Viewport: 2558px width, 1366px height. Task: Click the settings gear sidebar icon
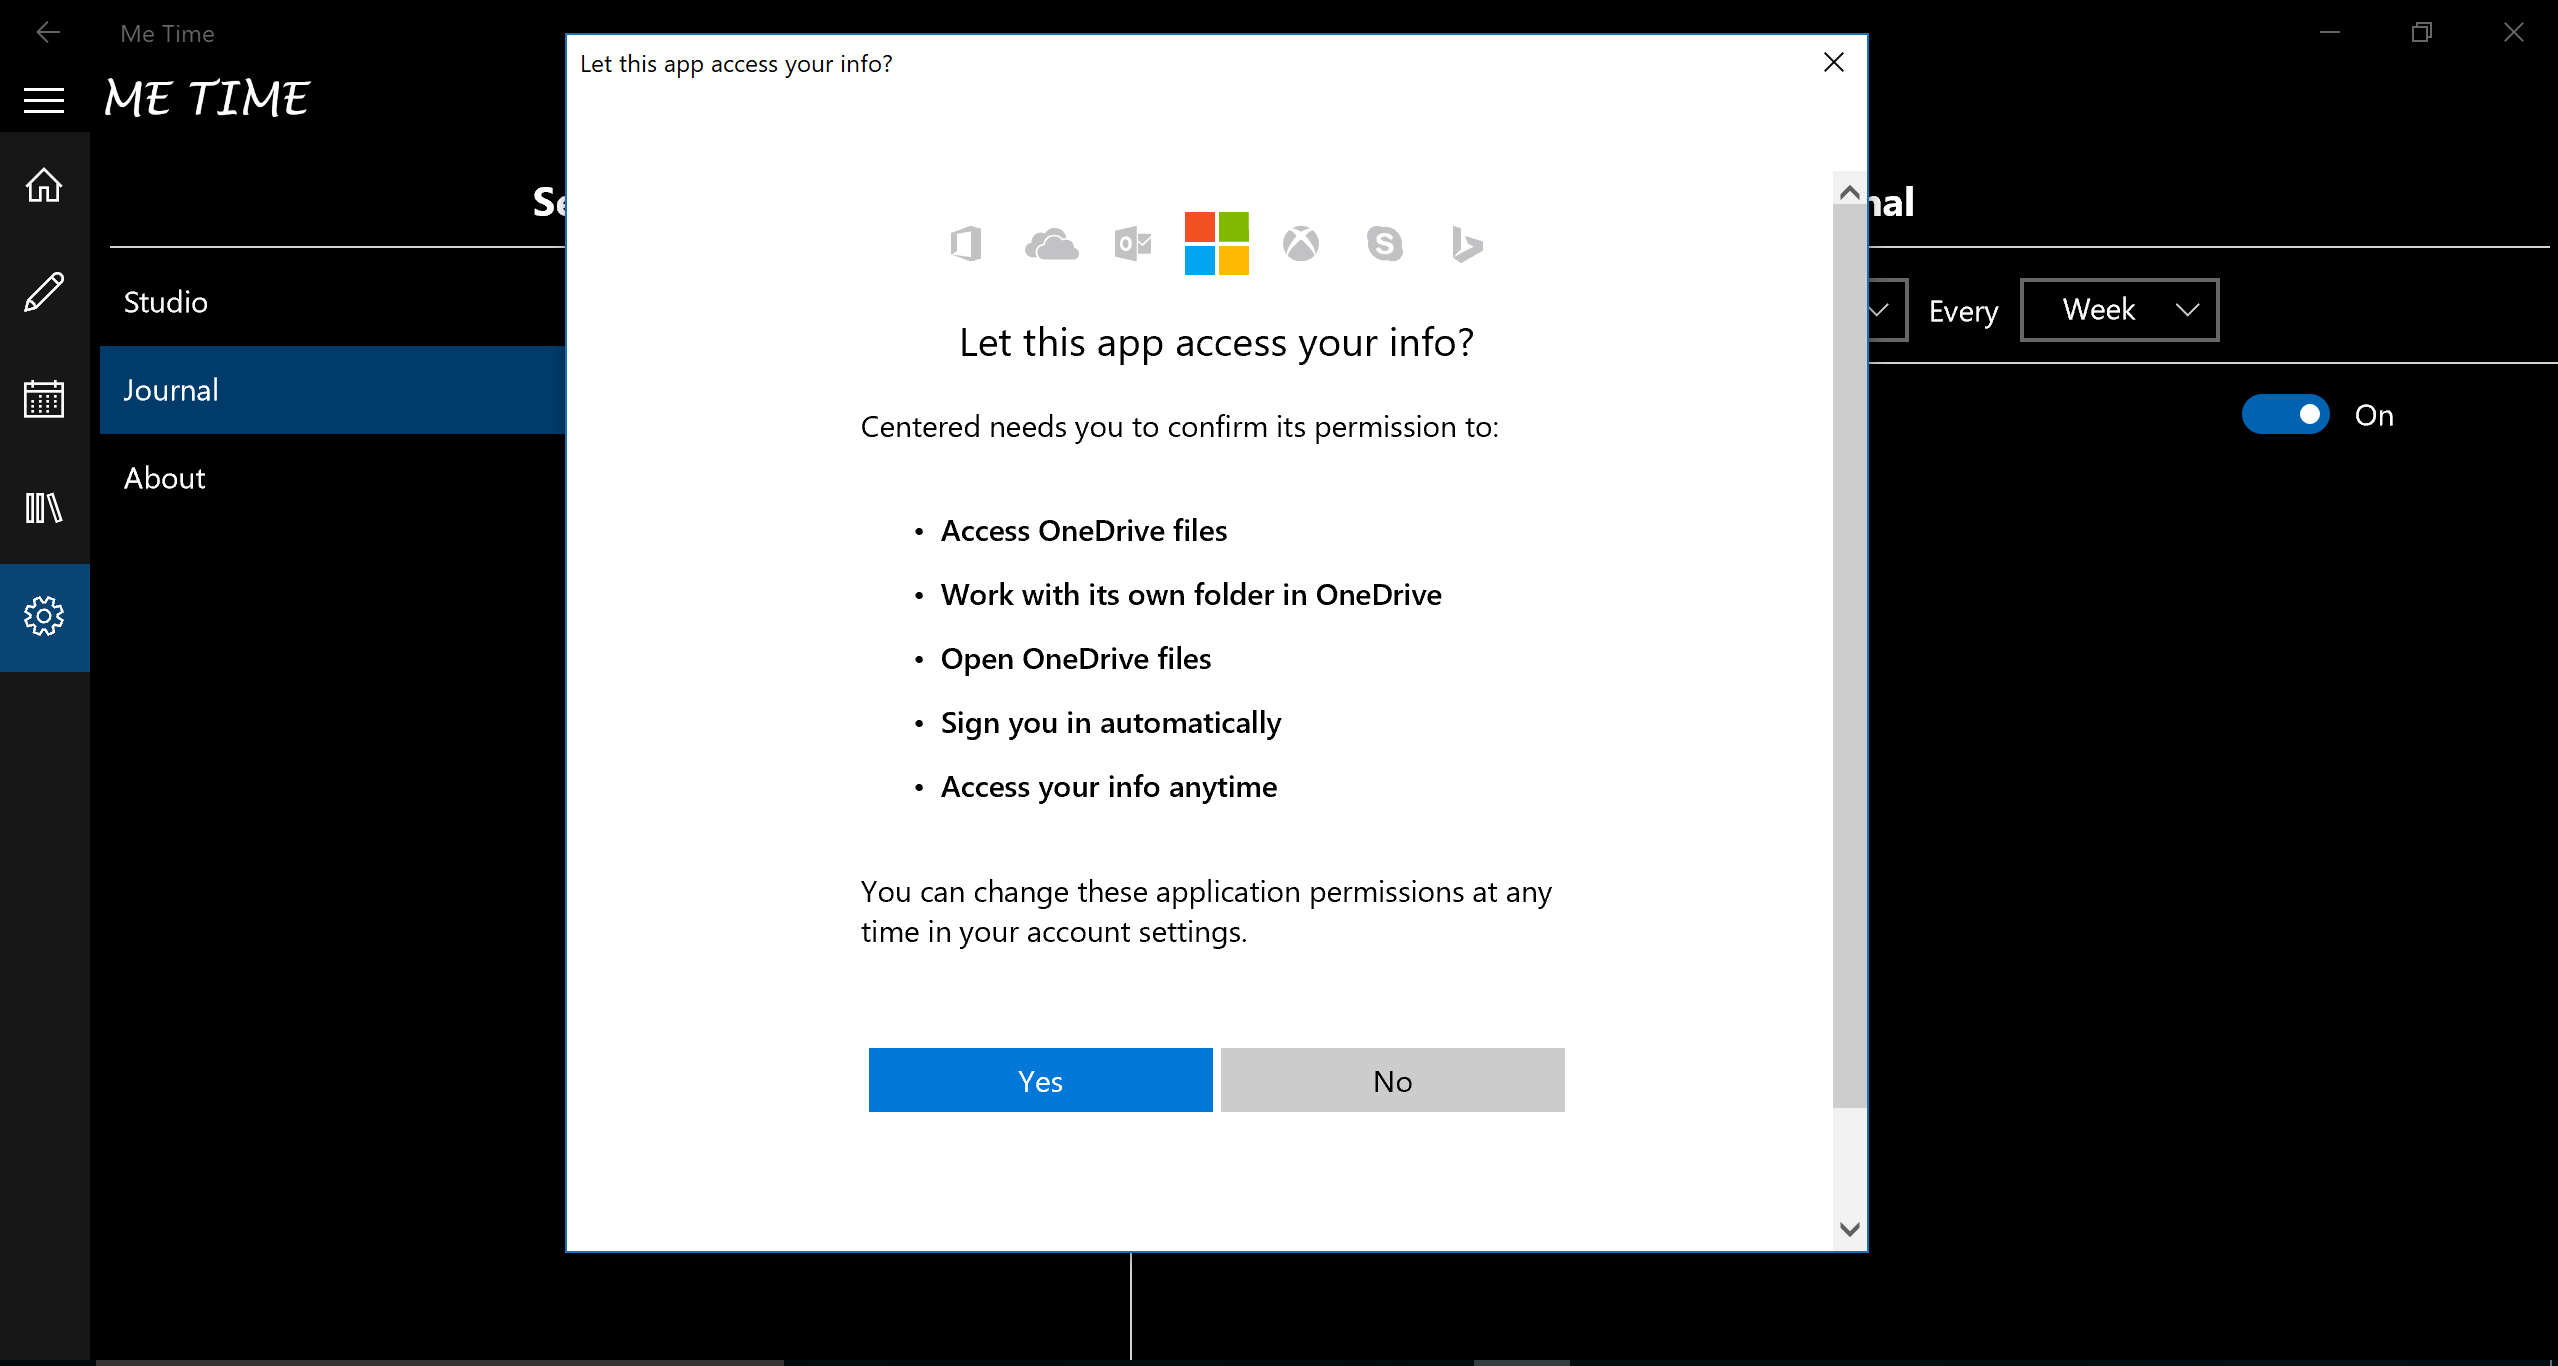coord(44,616)
